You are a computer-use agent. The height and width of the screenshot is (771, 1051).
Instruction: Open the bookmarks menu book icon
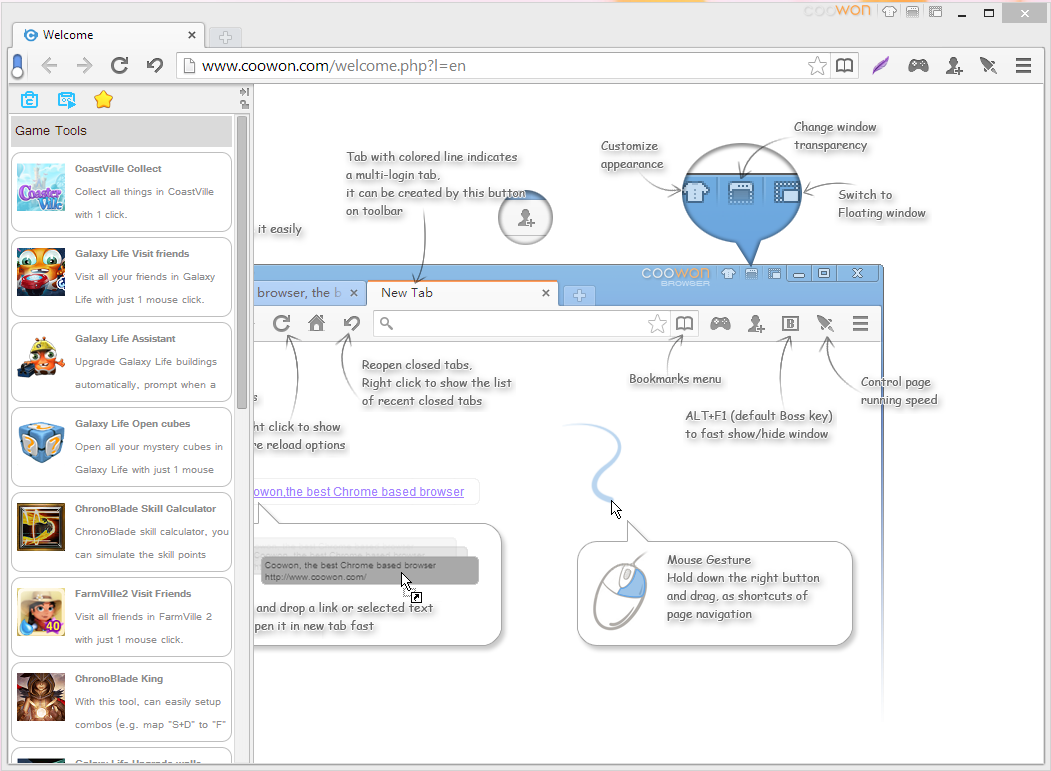click(x=845, y=66)
